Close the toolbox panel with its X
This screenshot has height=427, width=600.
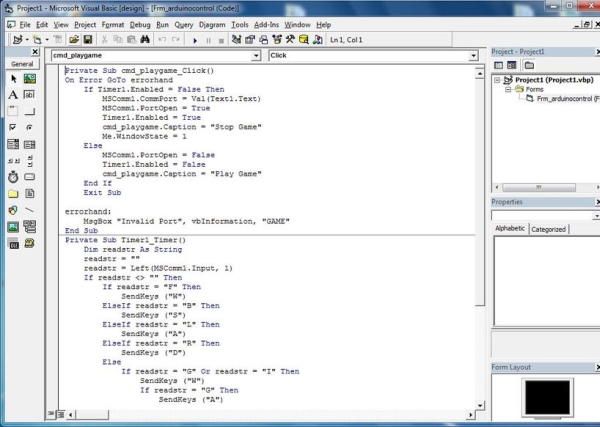35,51
